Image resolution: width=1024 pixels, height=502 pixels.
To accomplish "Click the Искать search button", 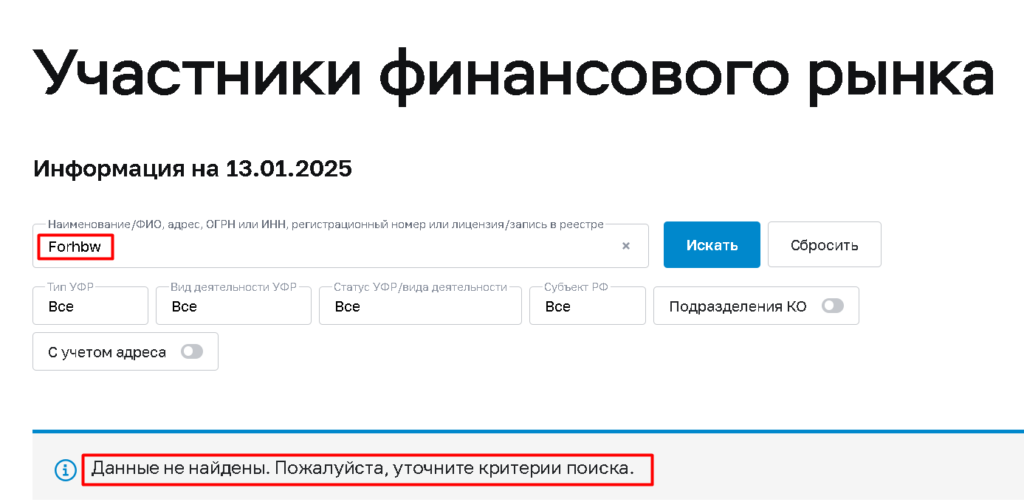I will 712,245.
